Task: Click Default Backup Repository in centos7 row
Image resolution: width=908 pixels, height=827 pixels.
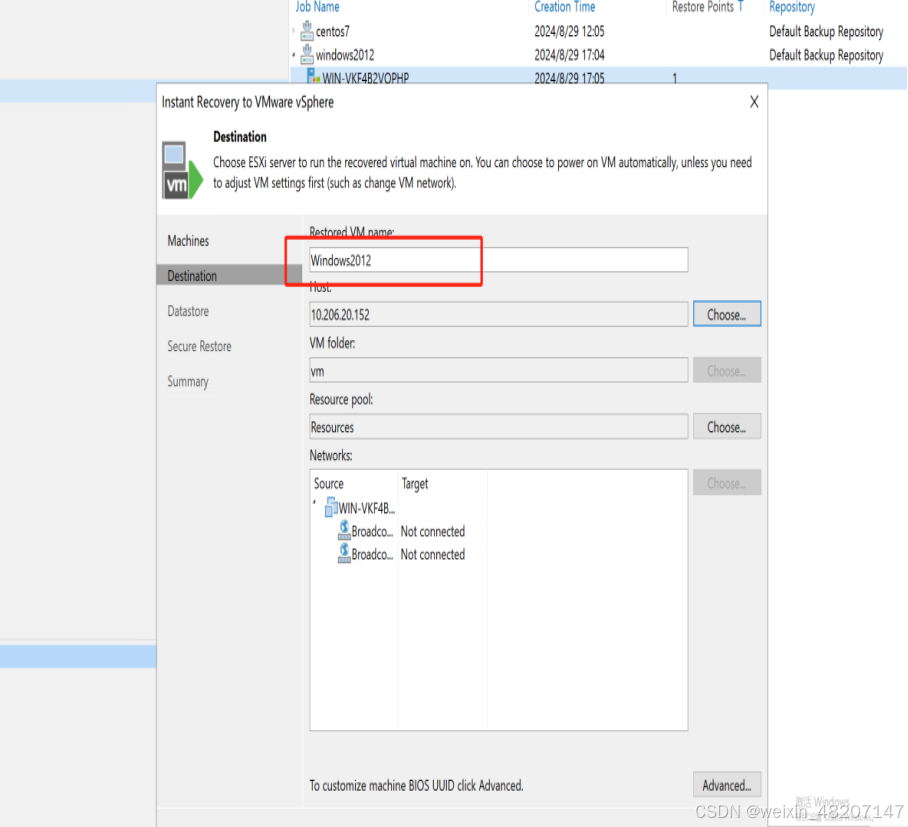Action: [x=826, y=31]
